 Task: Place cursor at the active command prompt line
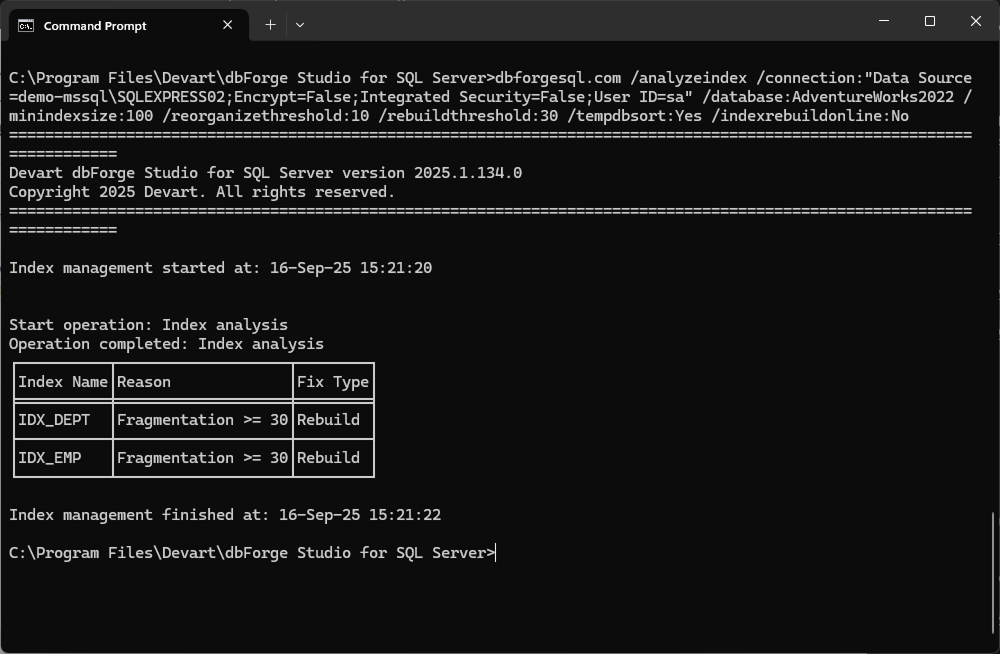tap(497, 552)
